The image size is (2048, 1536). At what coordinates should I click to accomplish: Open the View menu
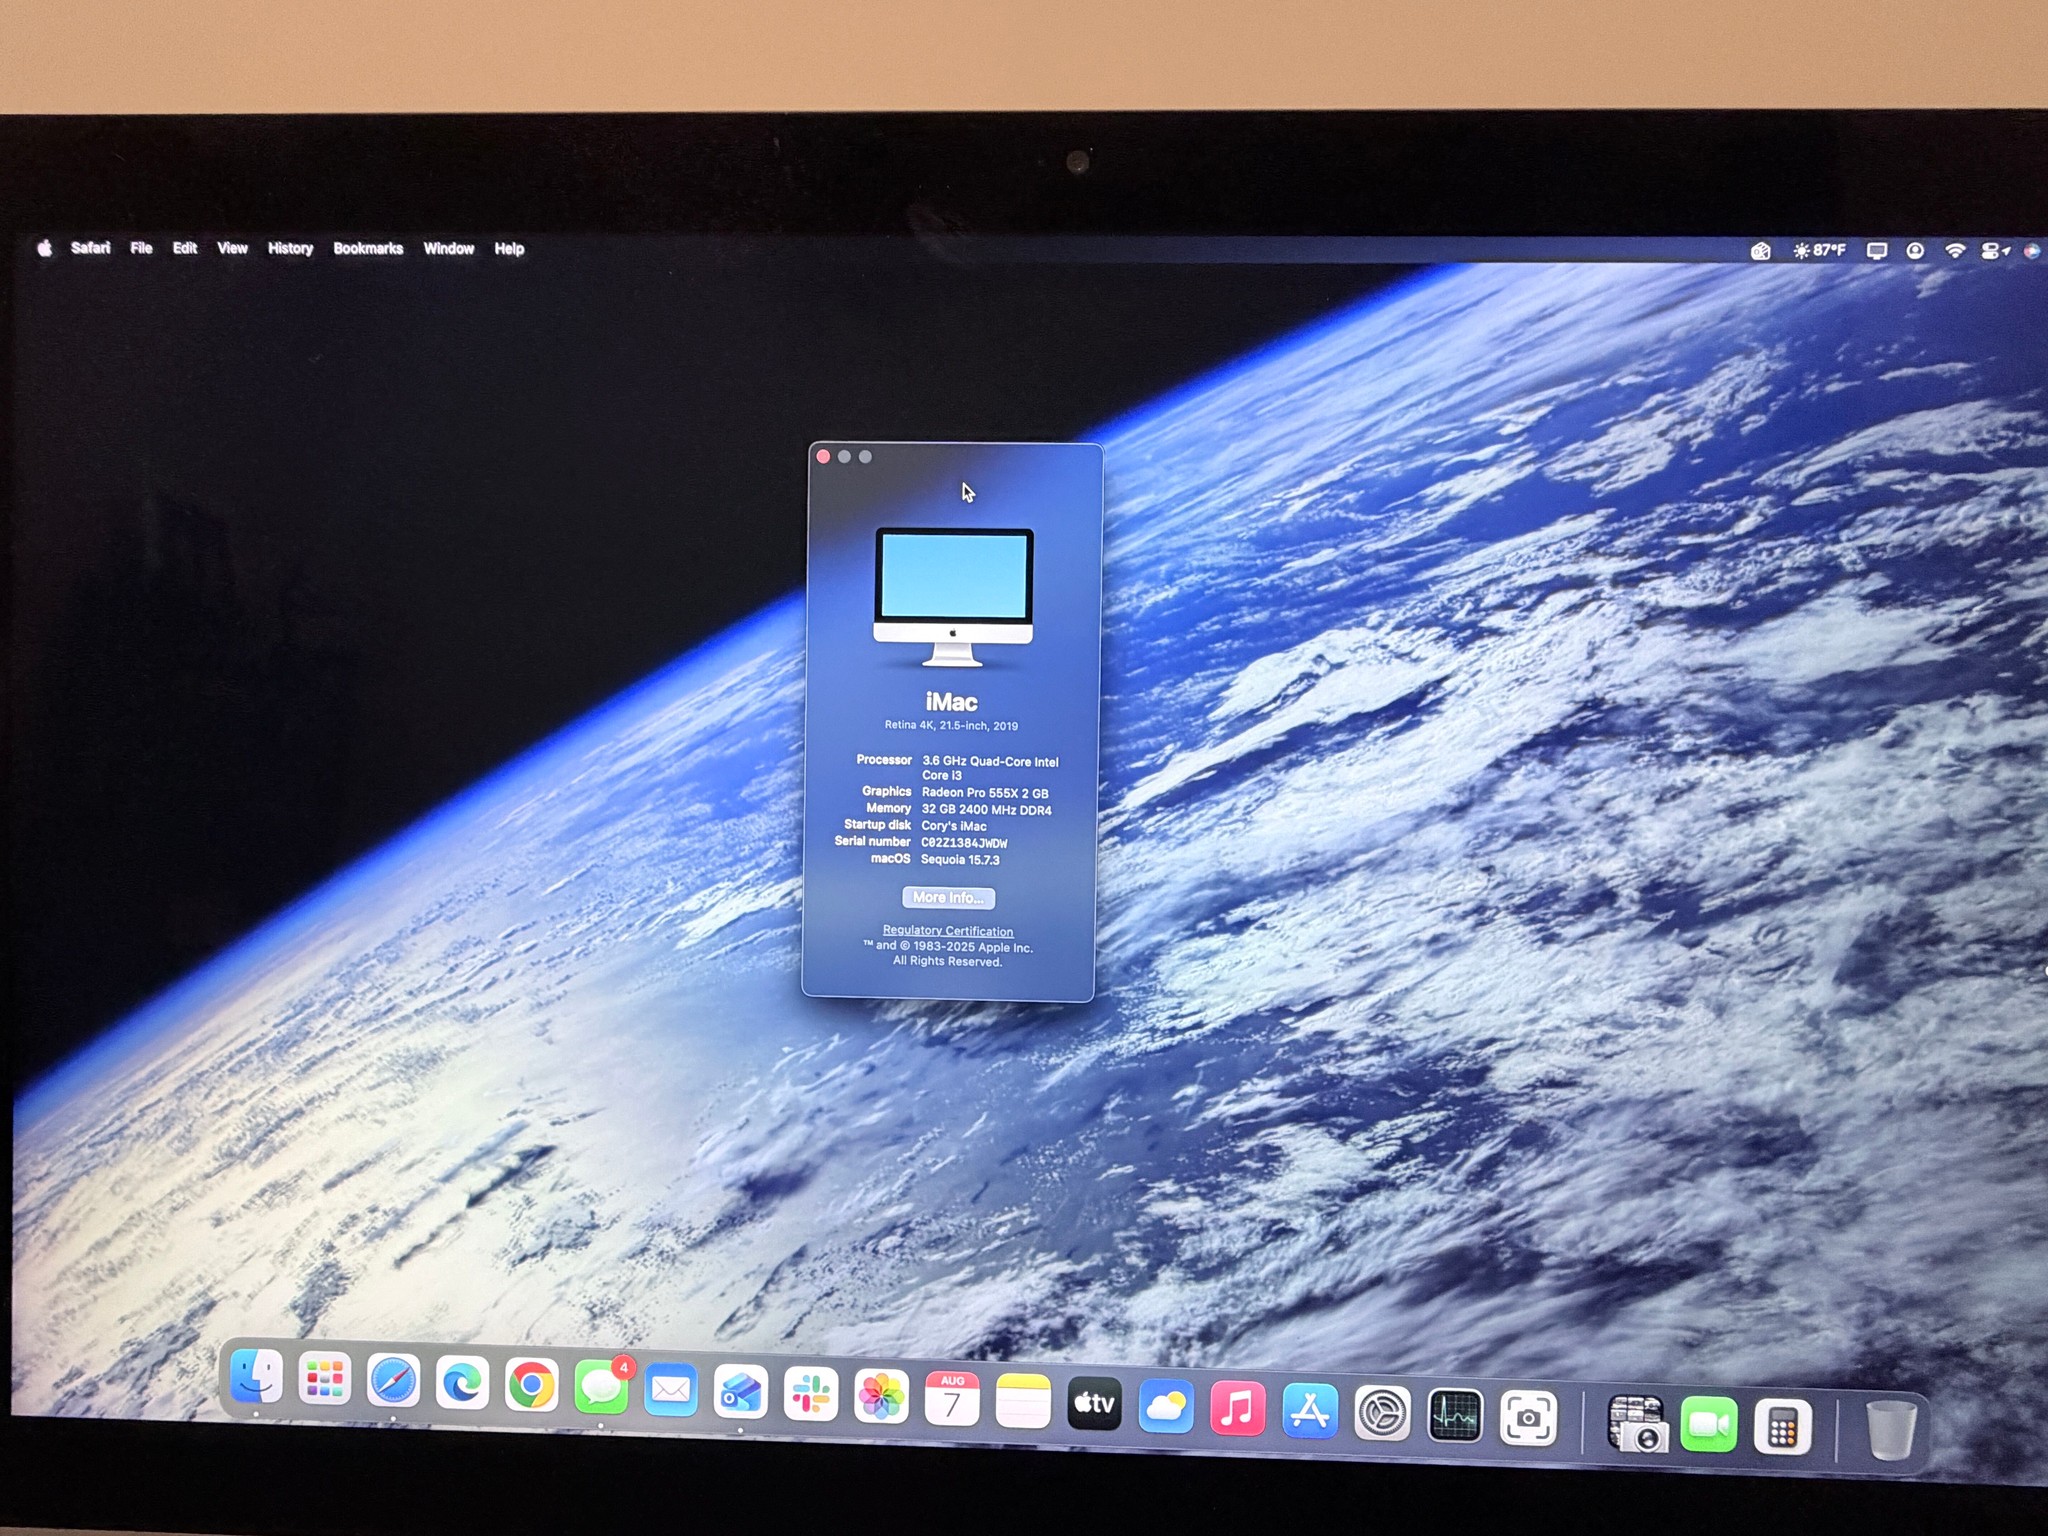click(x=232, y=248)
